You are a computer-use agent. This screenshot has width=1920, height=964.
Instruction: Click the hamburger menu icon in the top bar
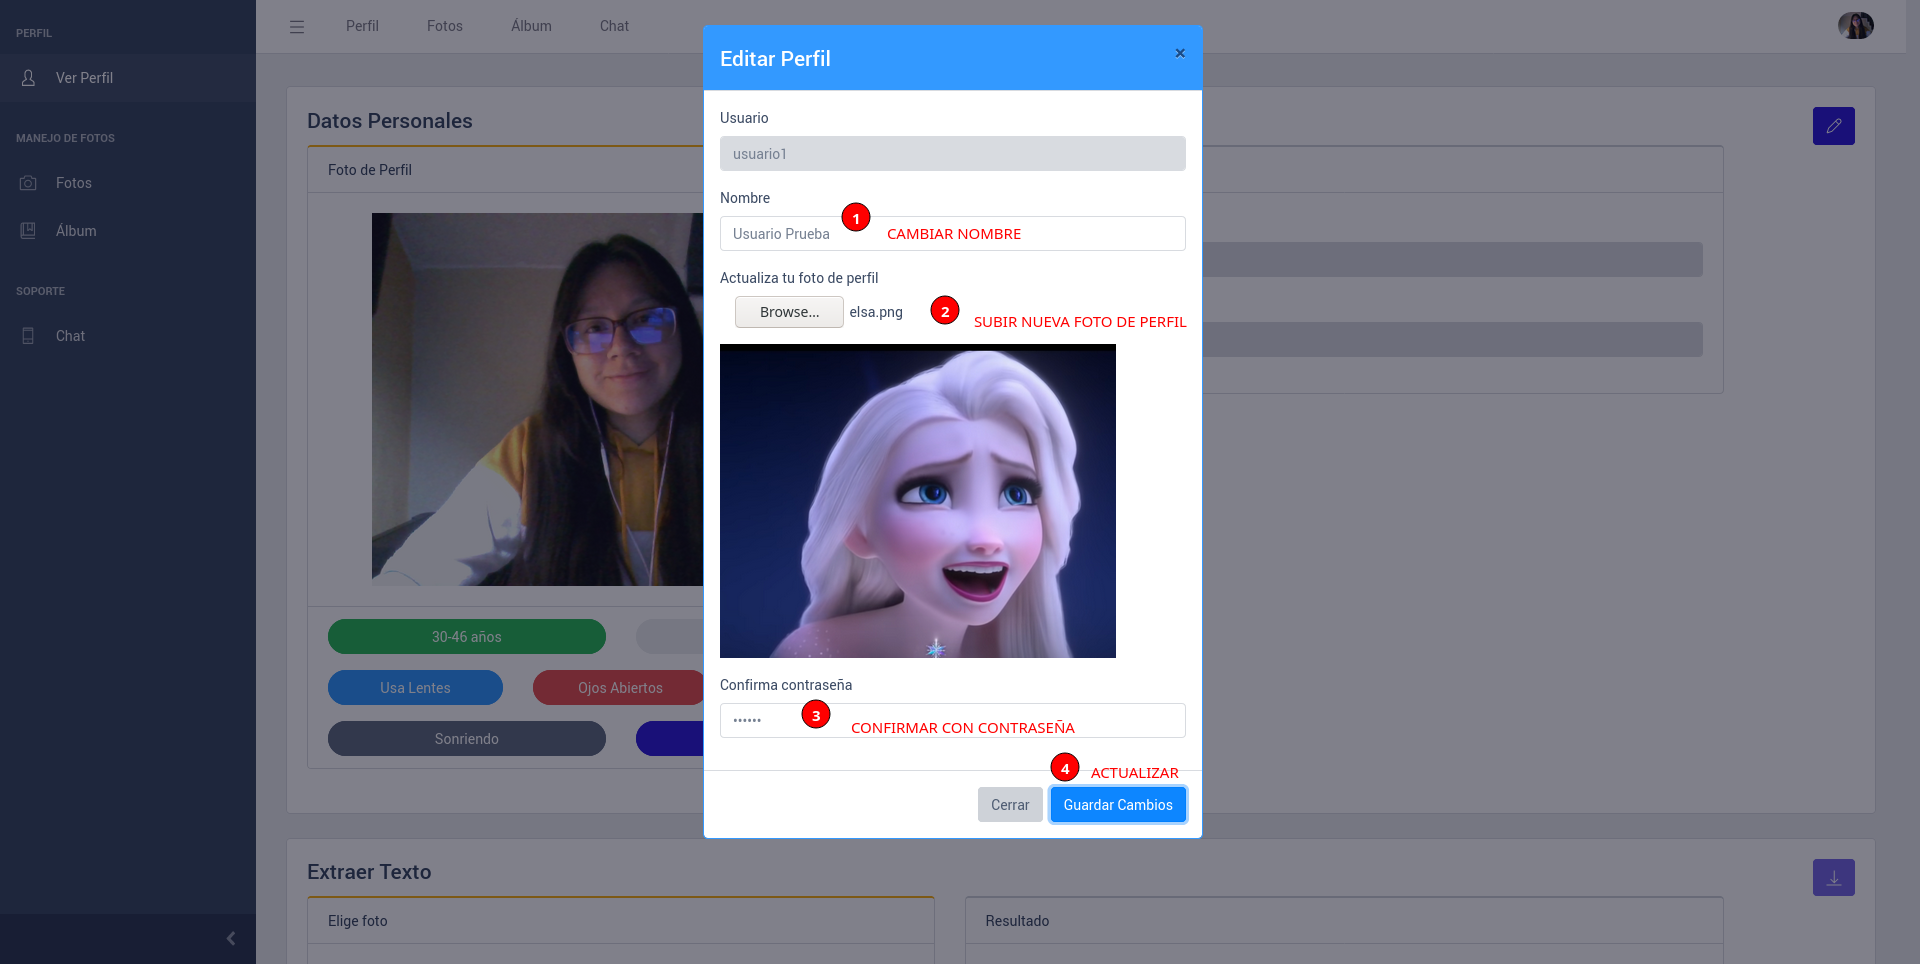(297, 27)
